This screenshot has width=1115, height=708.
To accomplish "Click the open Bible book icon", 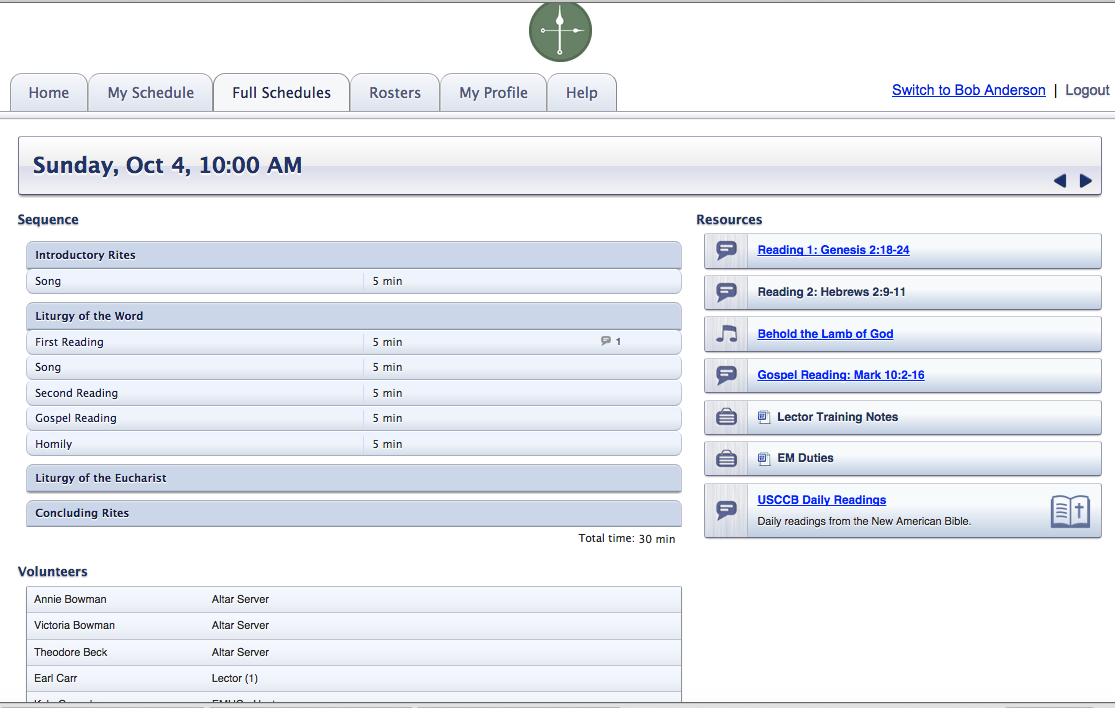I will (1069, 511).
